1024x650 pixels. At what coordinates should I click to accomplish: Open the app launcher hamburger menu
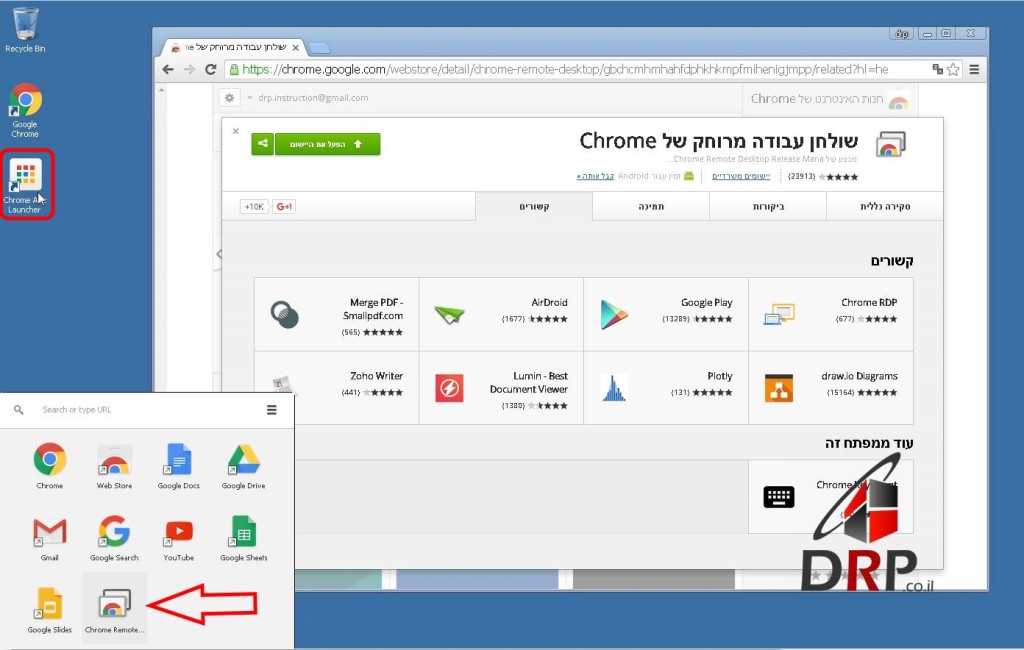click(x=271, y=409)
